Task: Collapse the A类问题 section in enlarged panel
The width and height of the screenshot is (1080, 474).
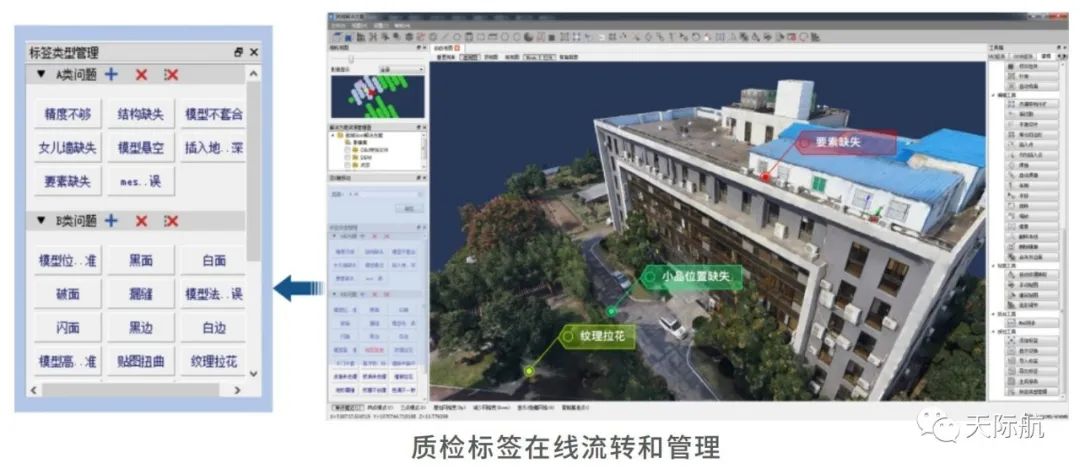Action: [x=41, y=74]
